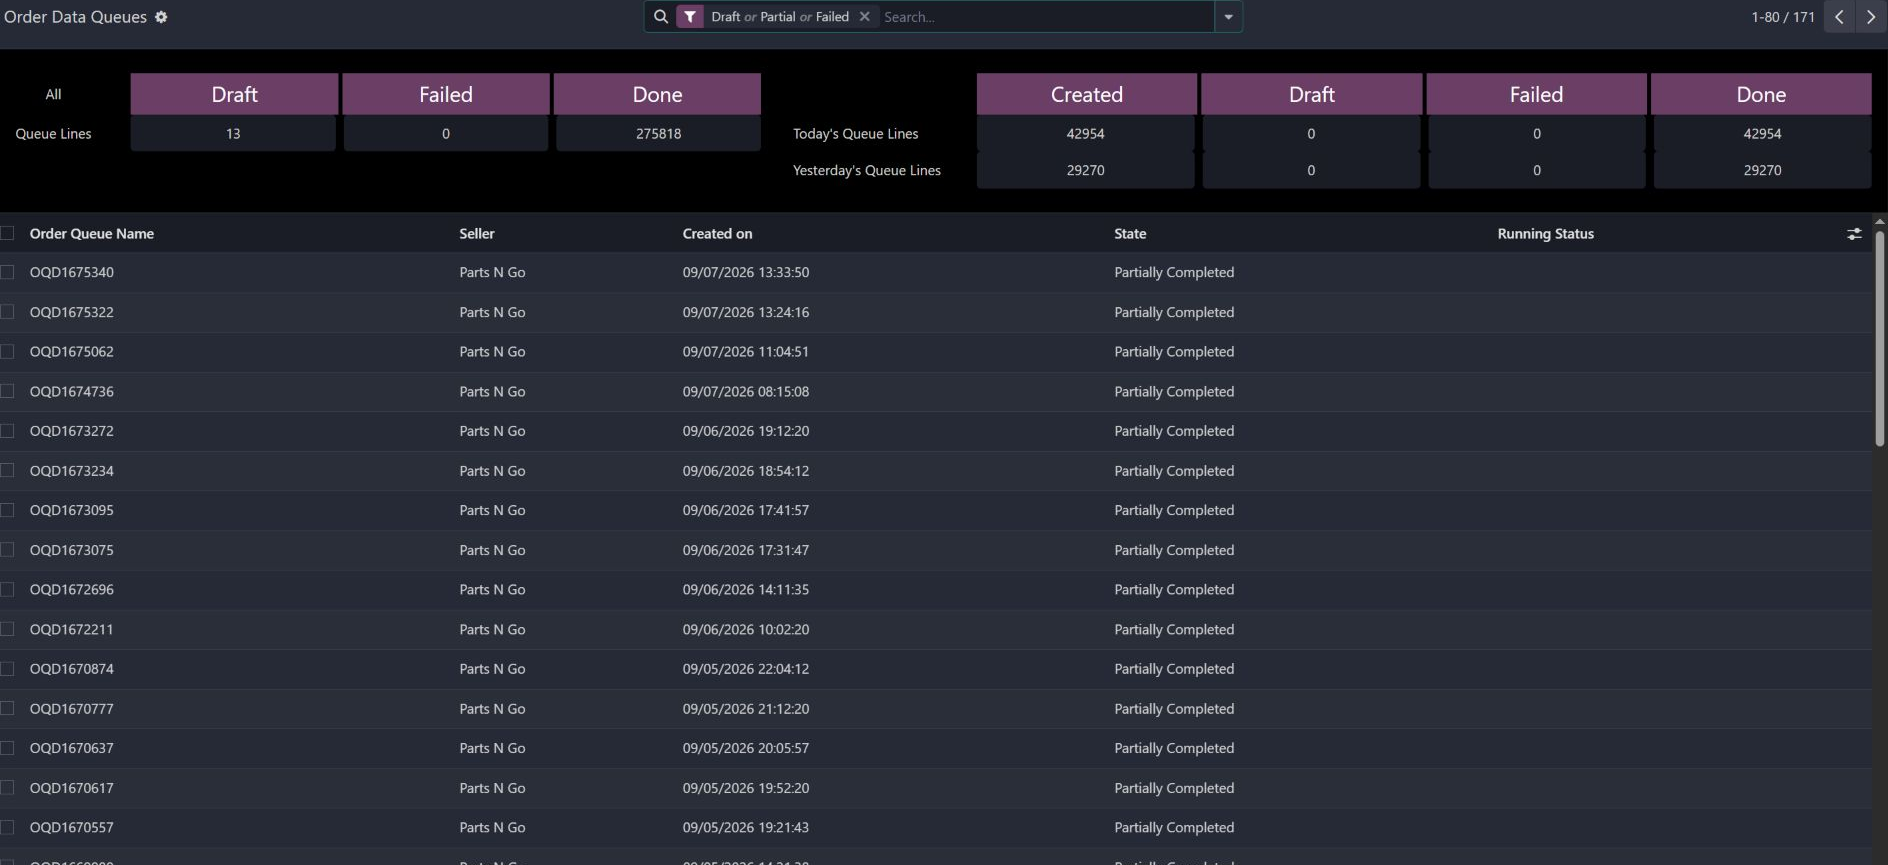Tick the select-all header checkbox
The image size is (1888, 865).
(8, 233)
